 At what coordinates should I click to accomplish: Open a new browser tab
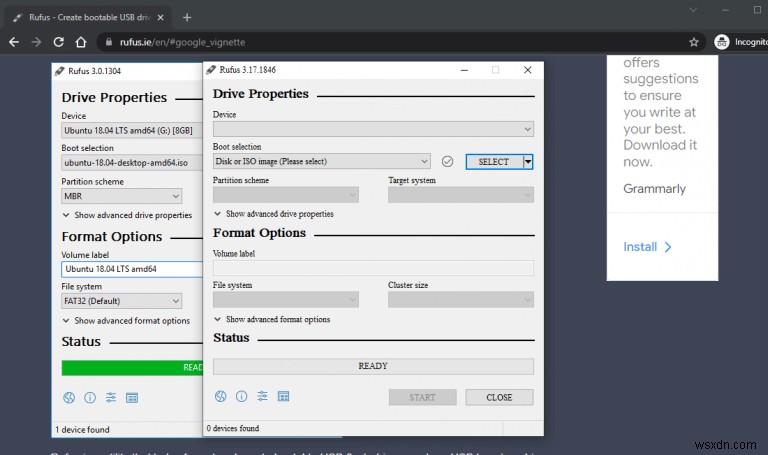coord(187,18)
